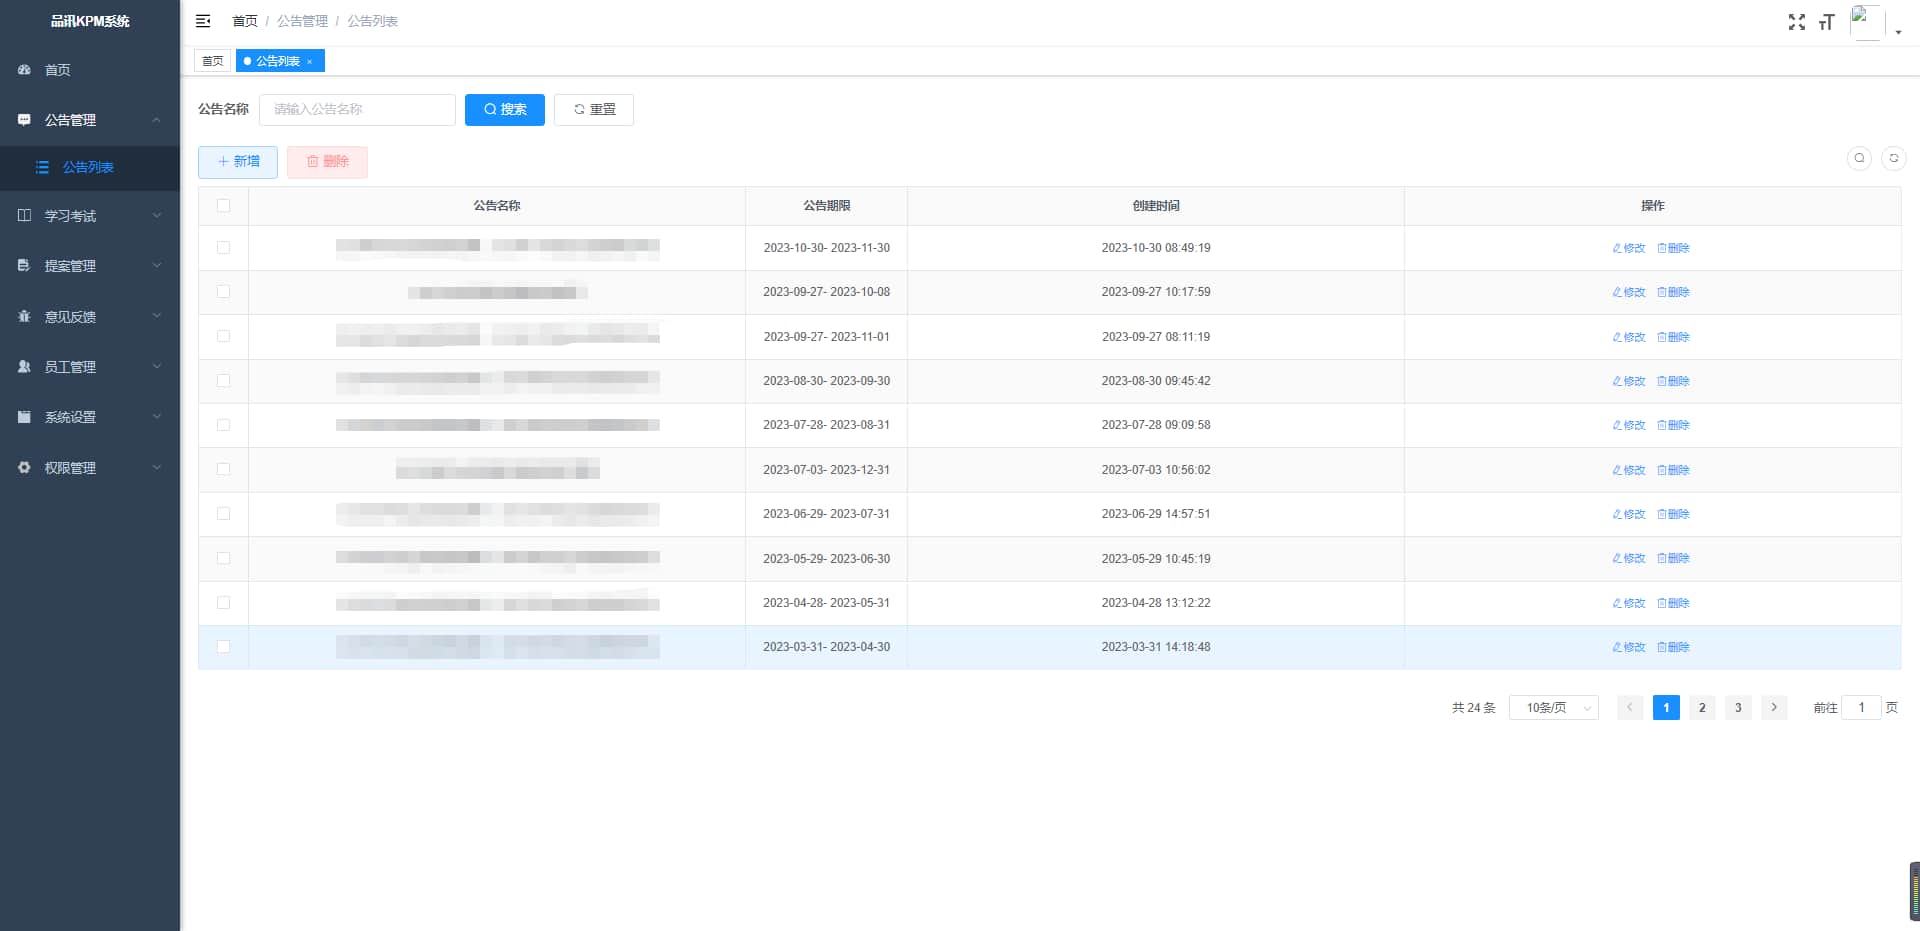This screenshot has height=931, width=1920.
Task: Focus the 公告名称 search input field
Action: 357,110
